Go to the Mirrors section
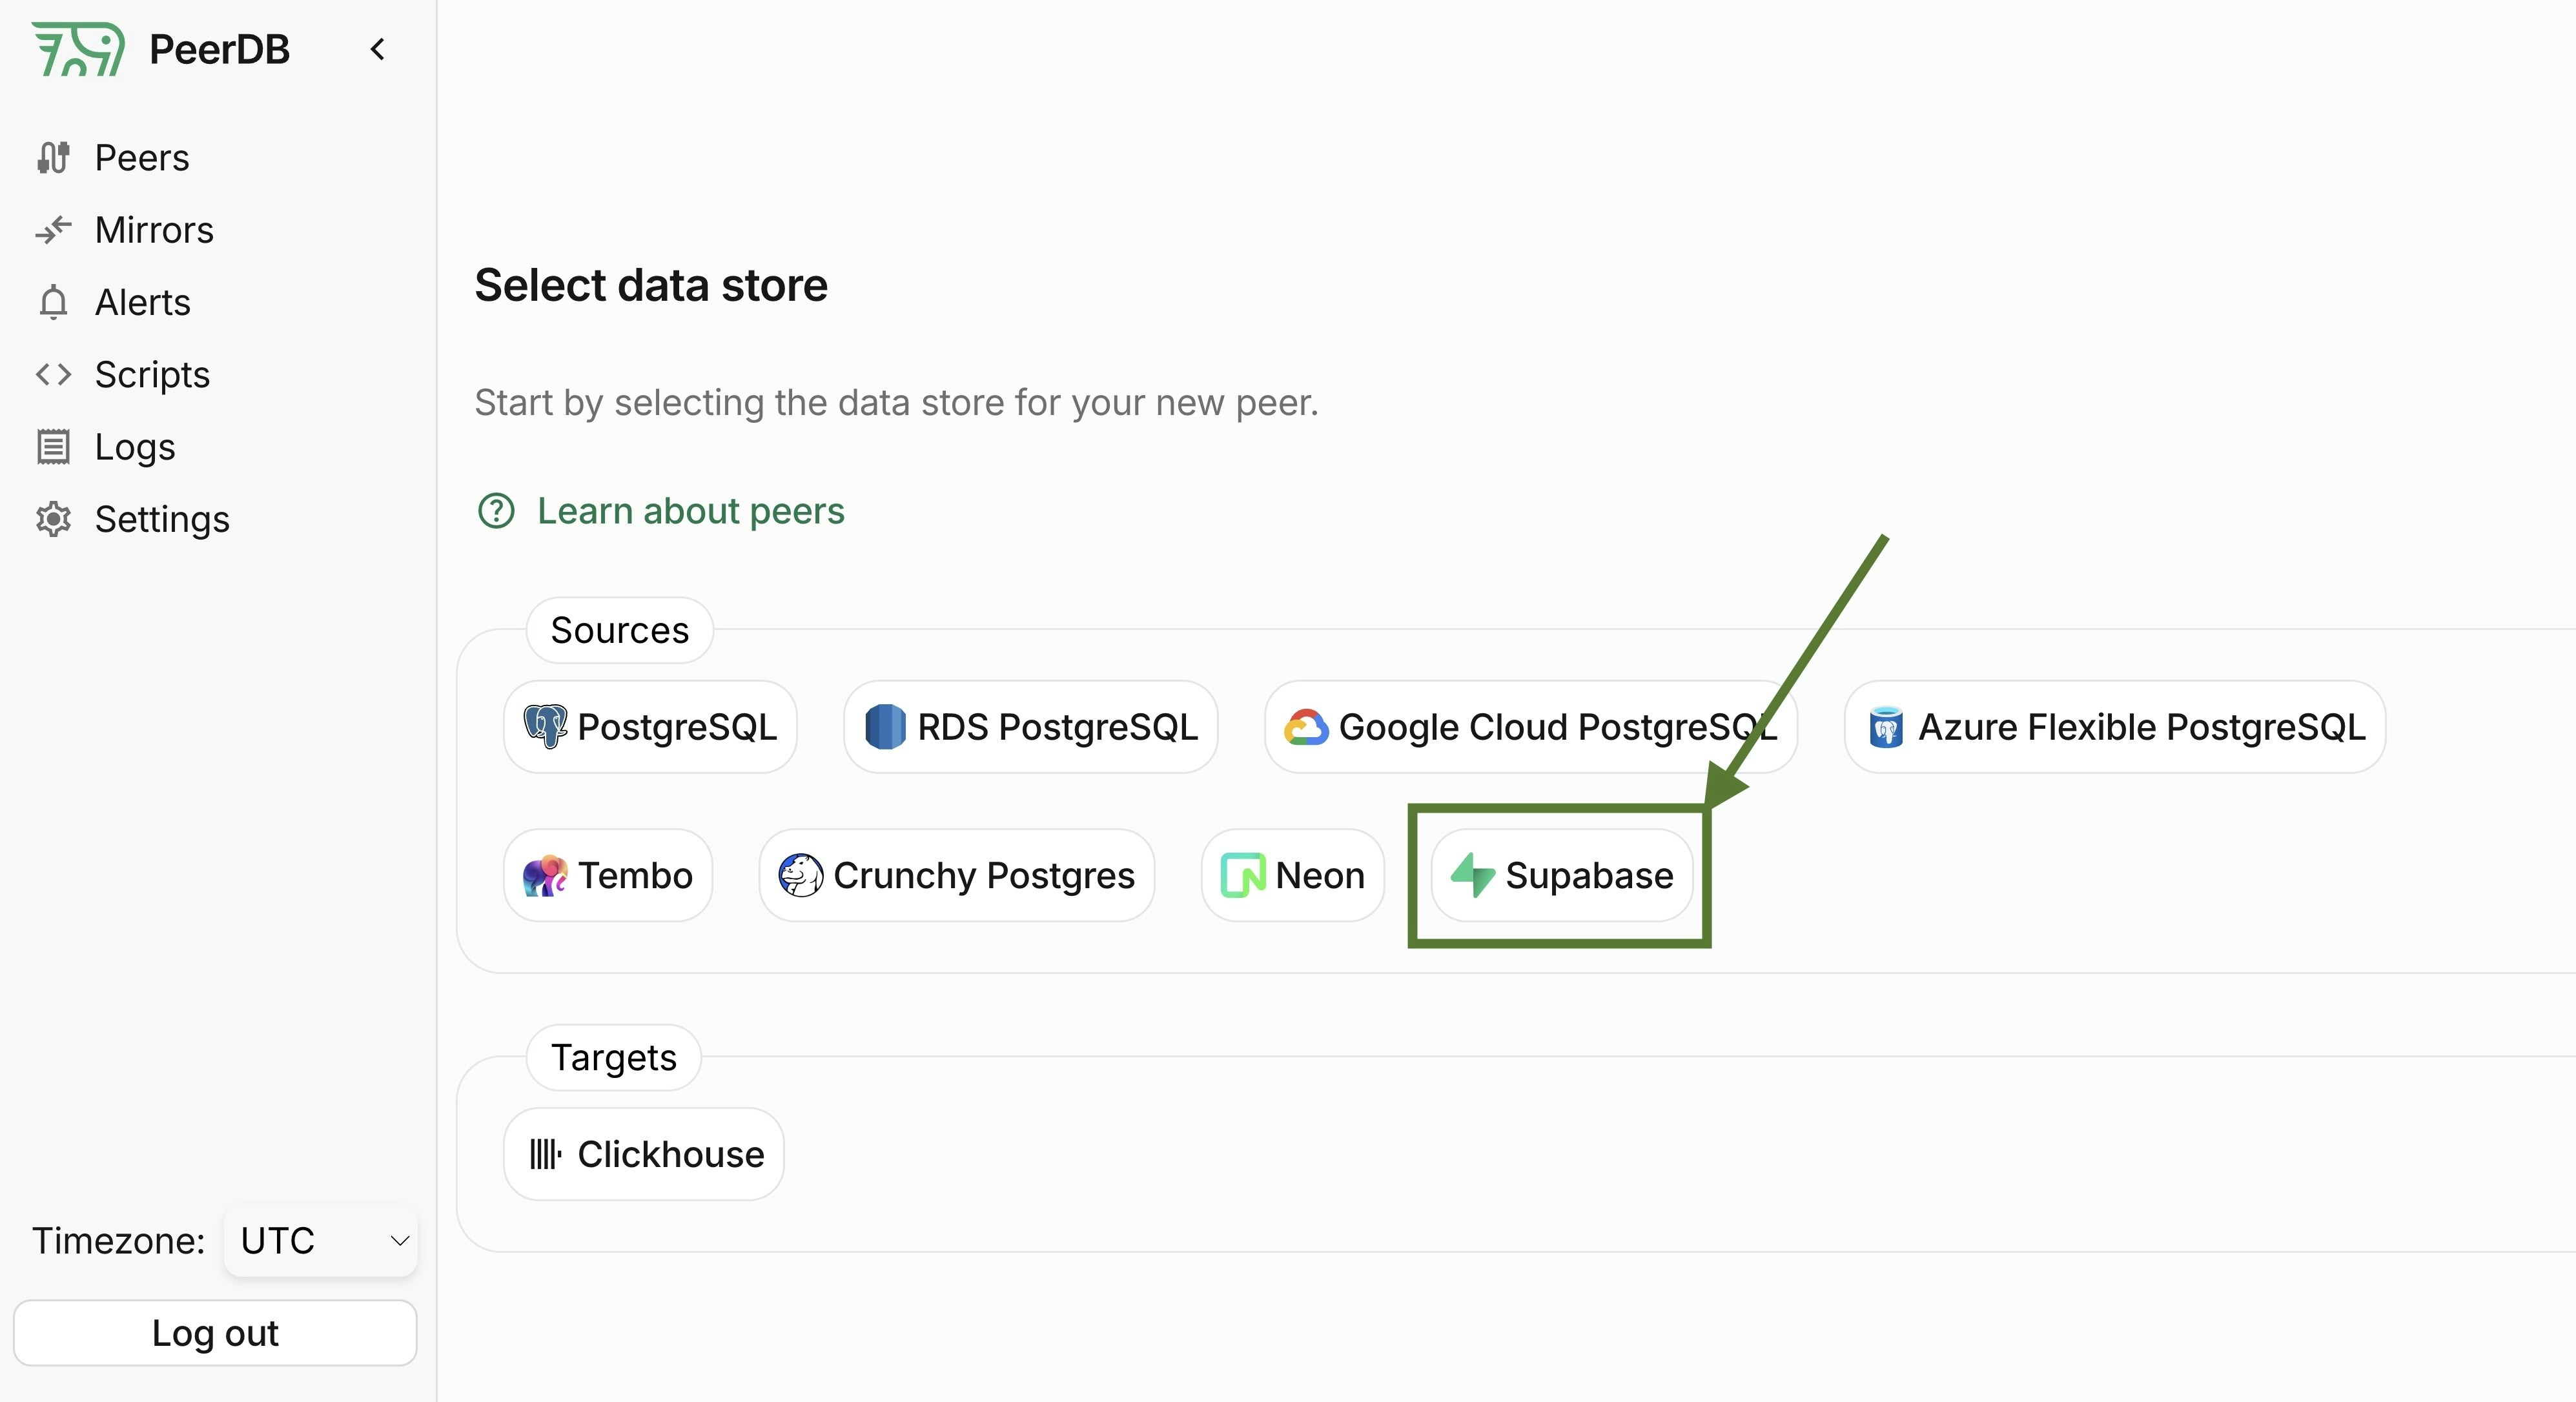This screenshot has height=1402, width=2576. [153, 230]
